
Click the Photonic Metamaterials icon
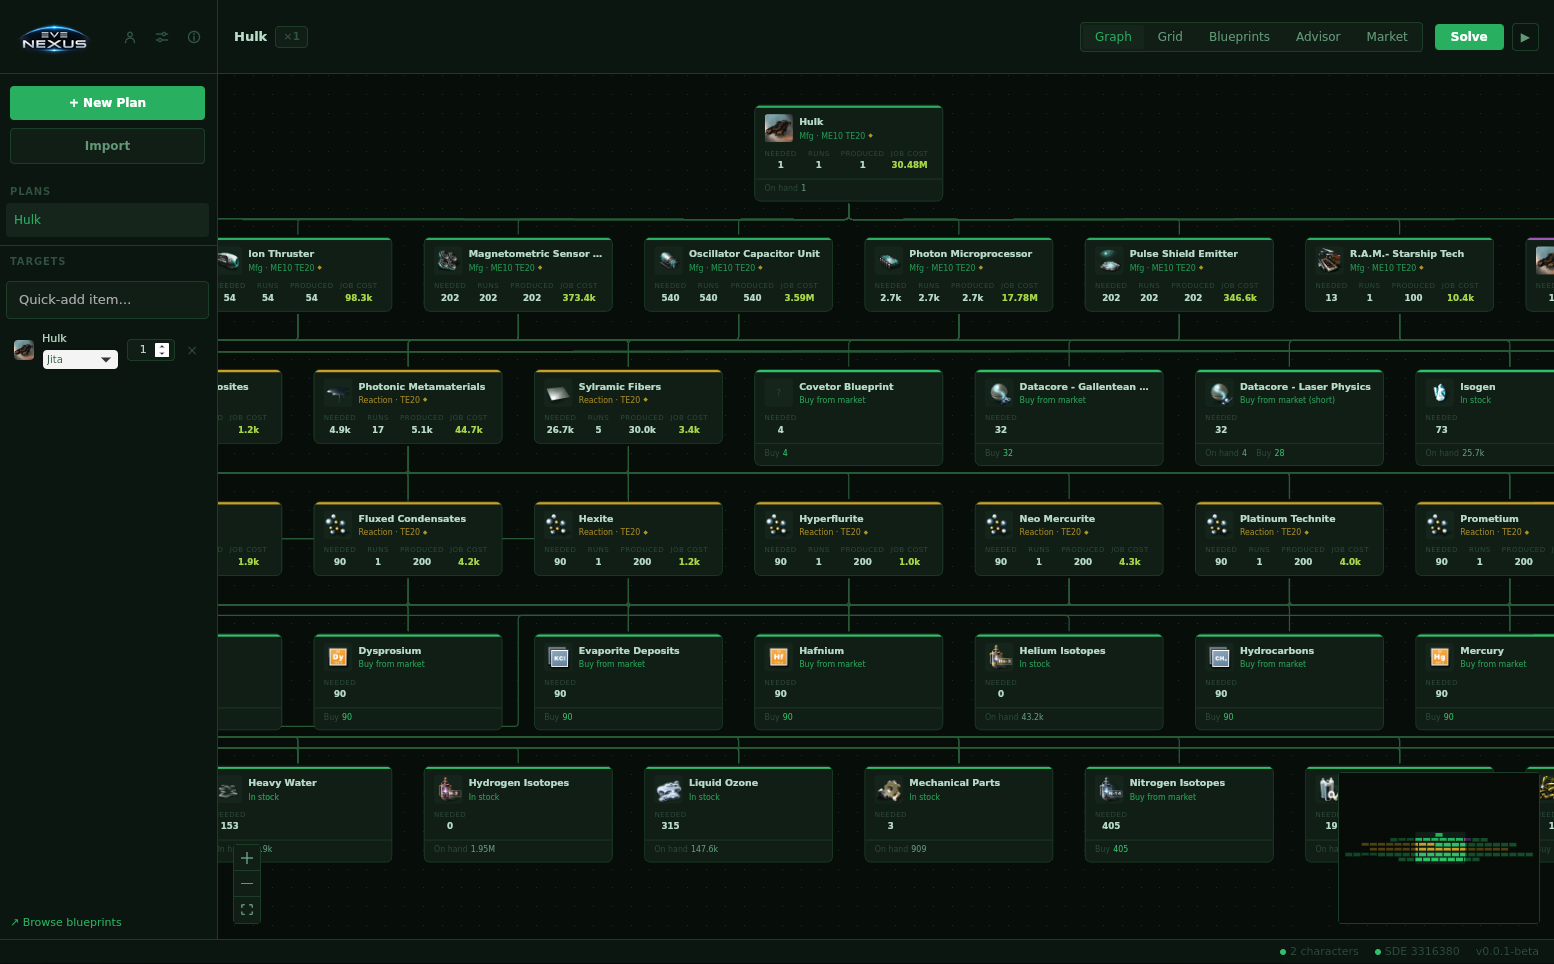338,392
